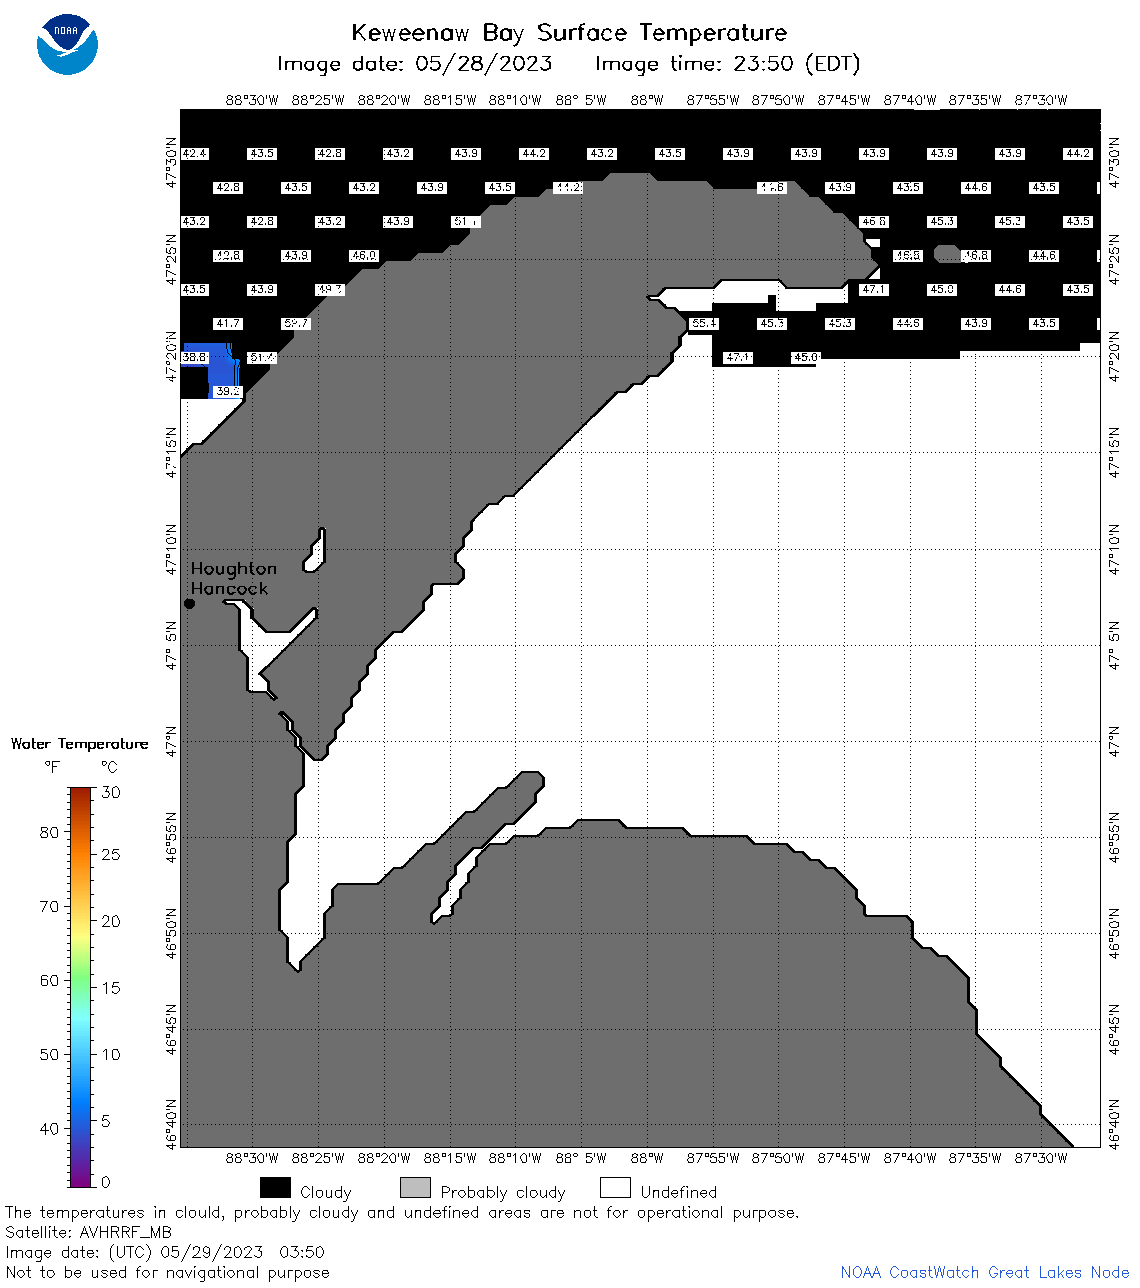Image resolution: width=1140 pixels, height=1288 pixels.
Task: Click the °C unit label
Action: (109, 767)
